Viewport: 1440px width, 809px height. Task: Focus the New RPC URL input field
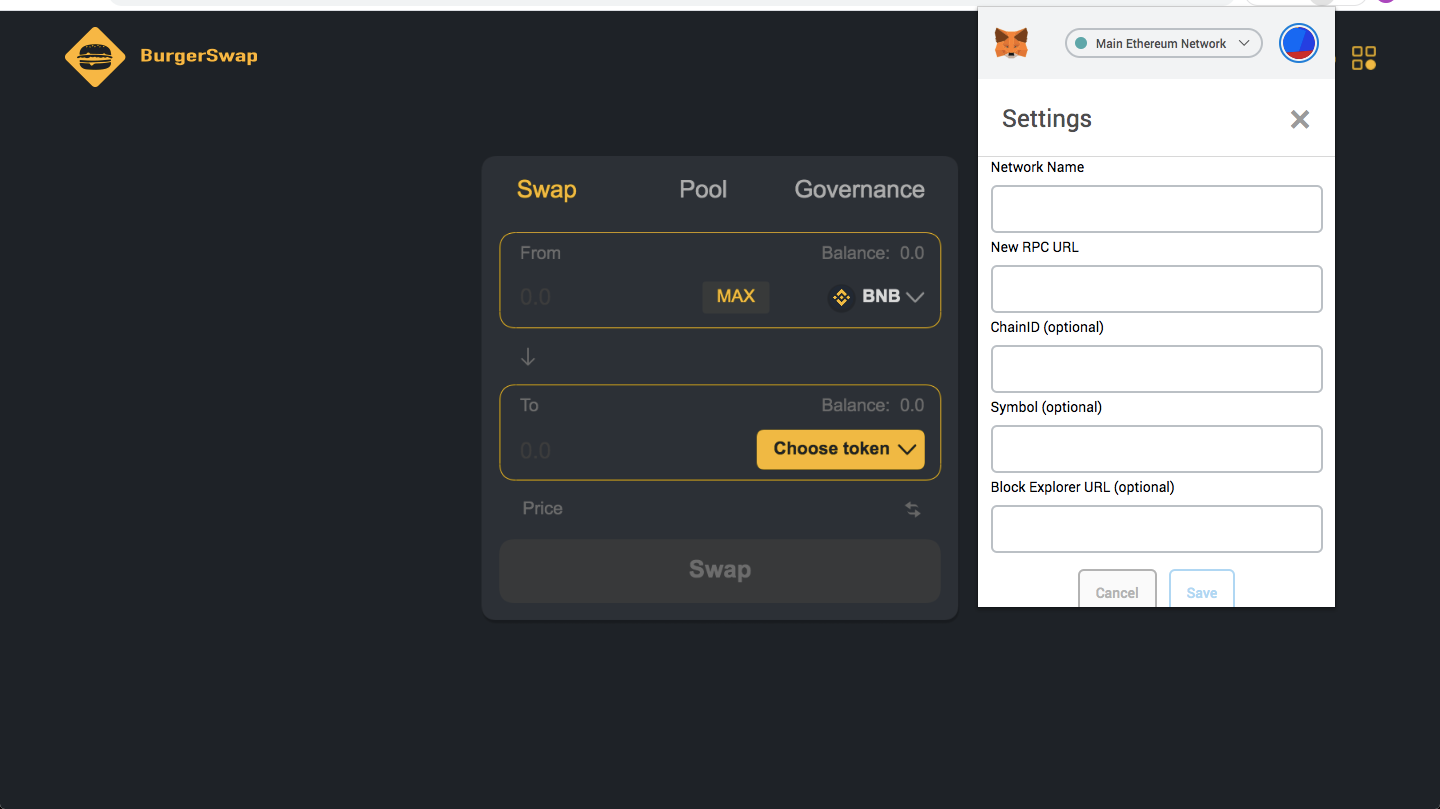coord(1157,289)
